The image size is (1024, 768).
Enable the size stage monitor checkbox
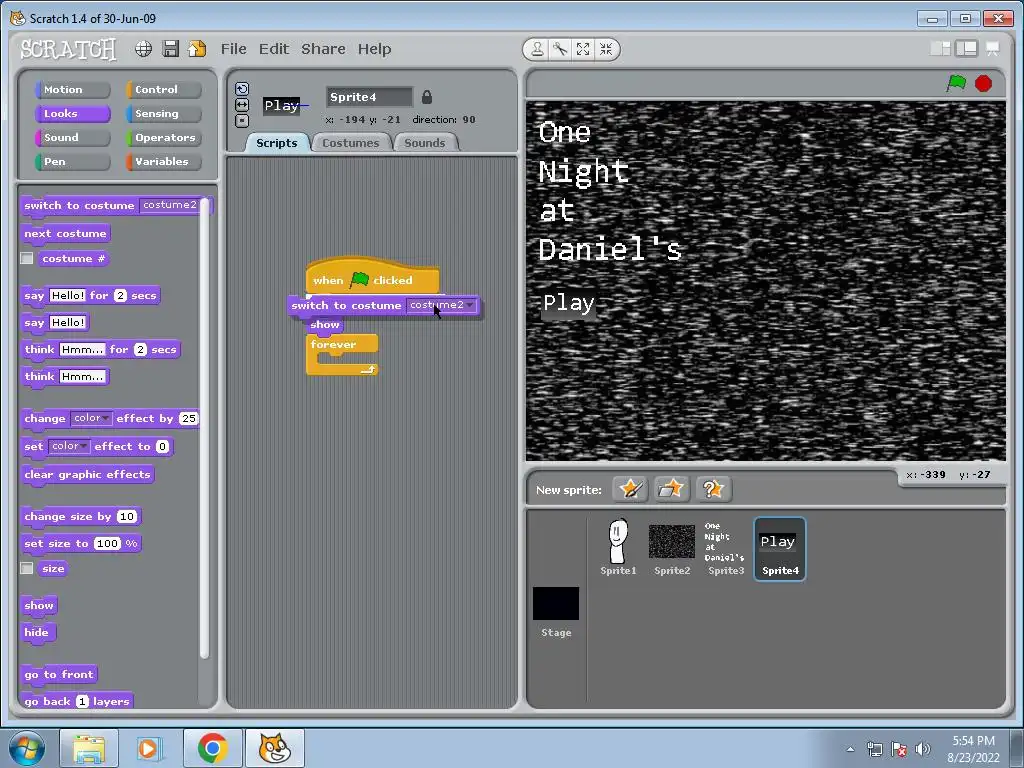(x=27, y=568)
